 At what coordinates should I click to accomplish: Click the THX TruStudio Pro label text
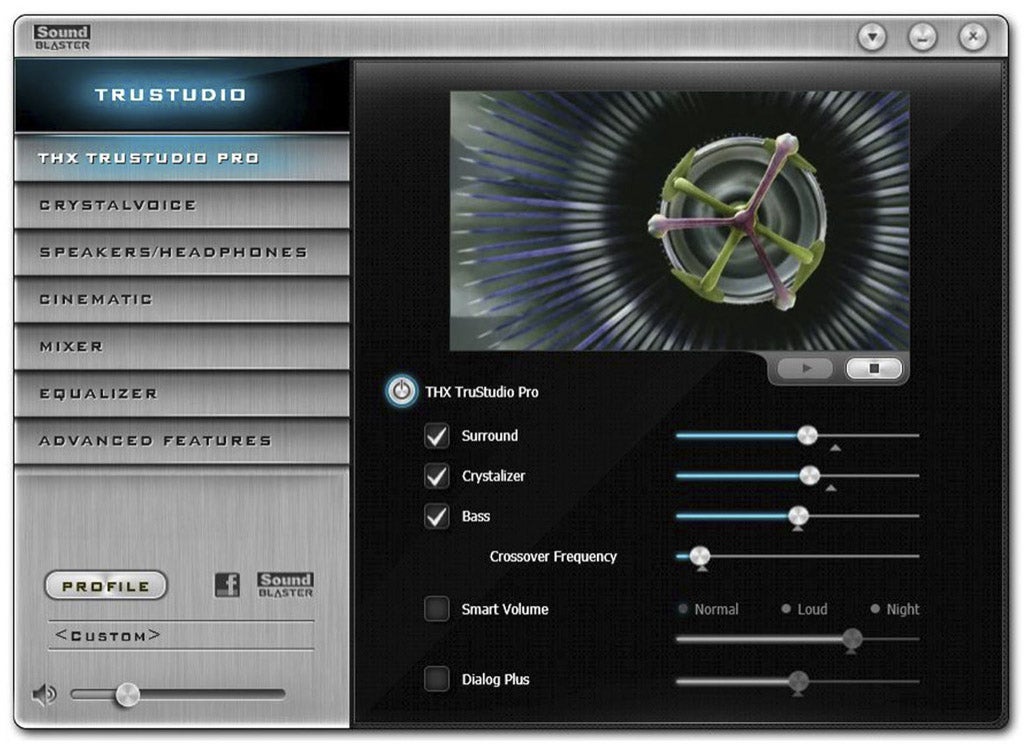482,392
